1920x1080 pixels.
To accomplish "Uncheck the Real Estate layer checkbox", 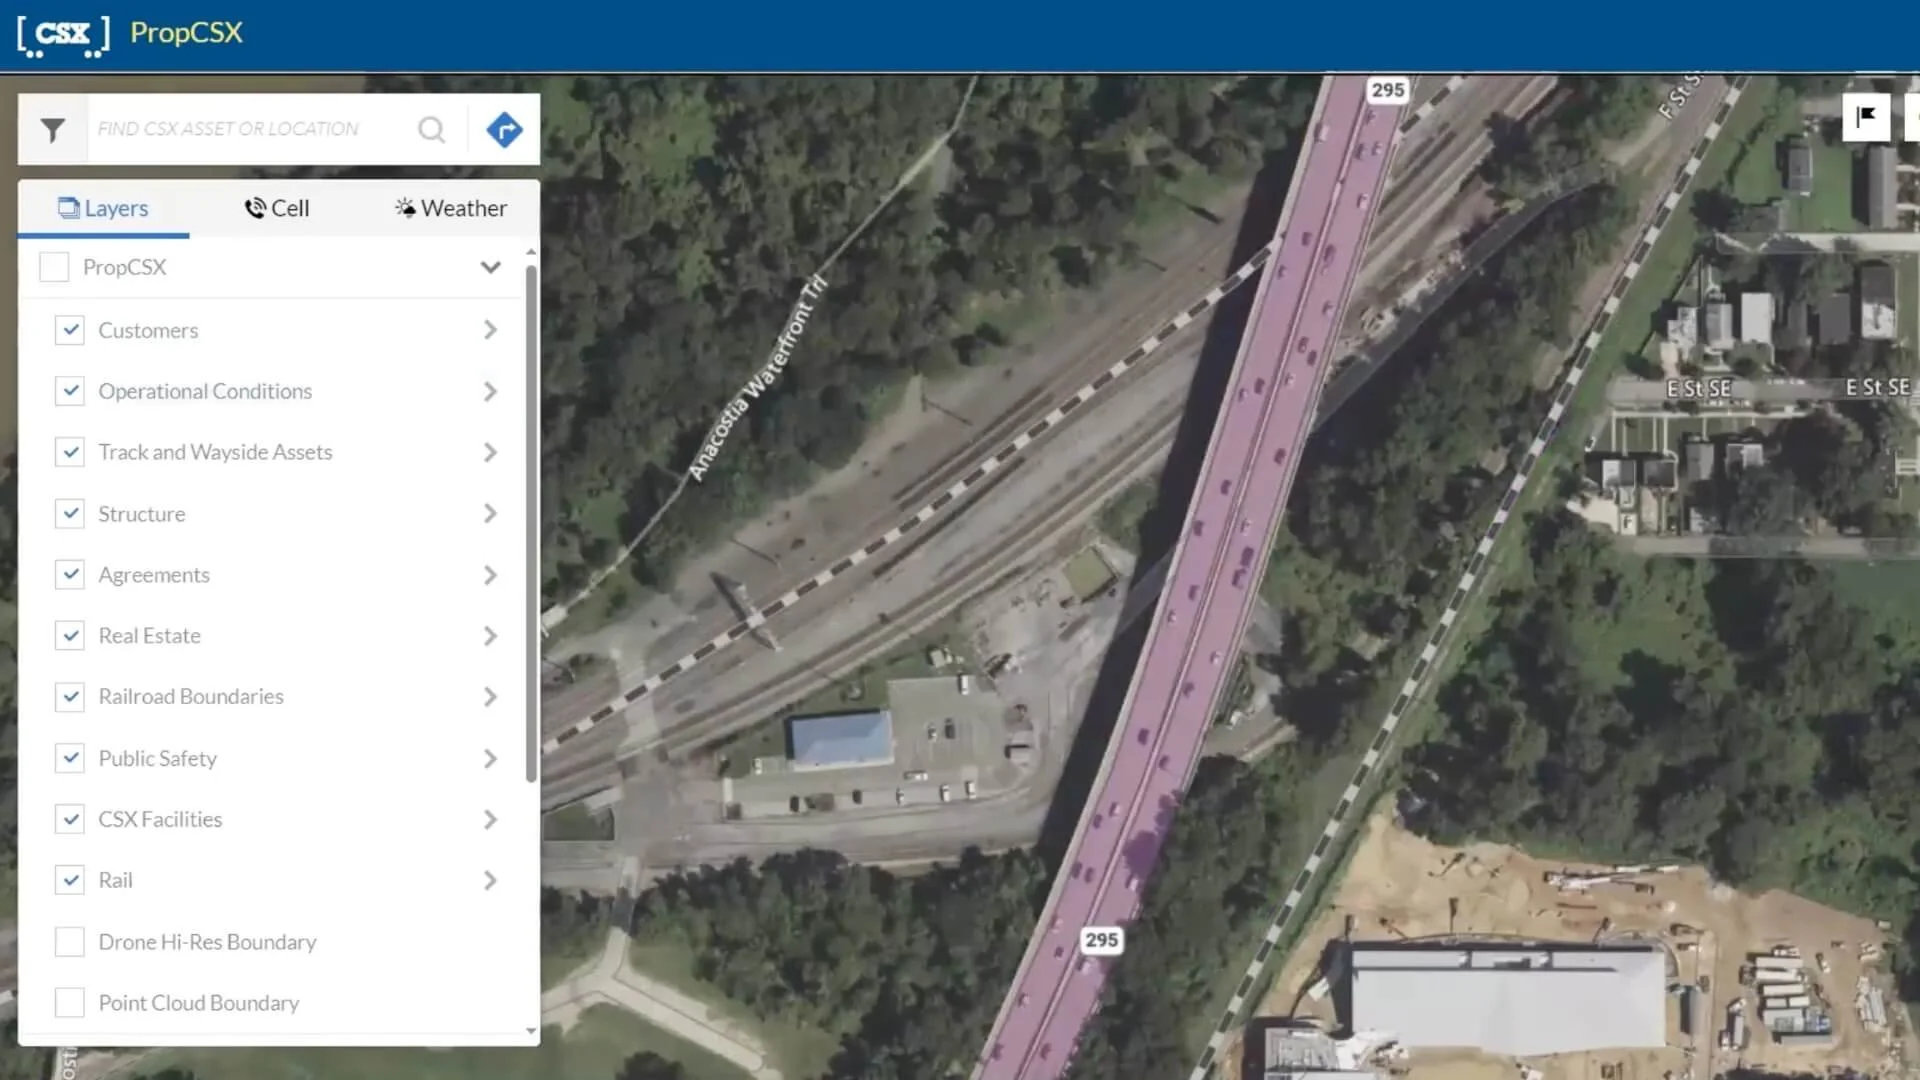I will [x=70, y=636].
